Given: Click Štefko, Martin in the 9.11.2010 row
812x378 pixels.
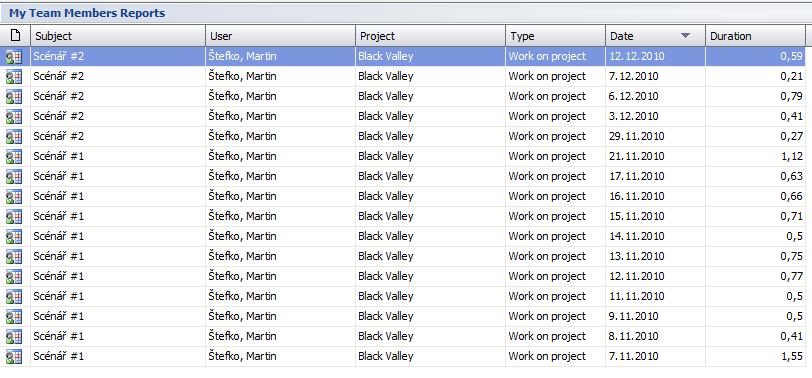Looking at the screenshot, I should click(x=242, y=316).
